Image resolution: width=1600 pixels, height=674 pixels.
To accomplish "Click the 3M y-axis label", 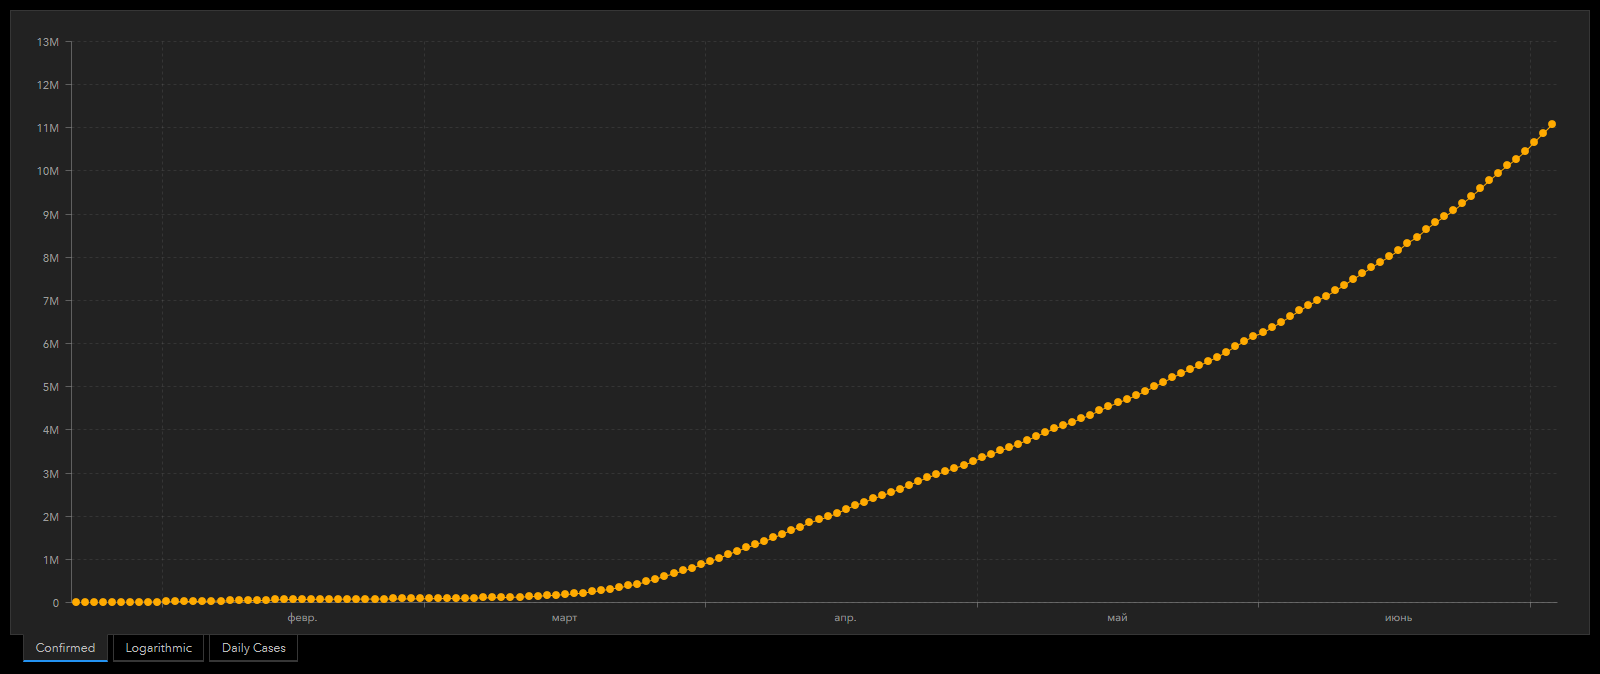I will pyautogui.click(x=51, y=474).
